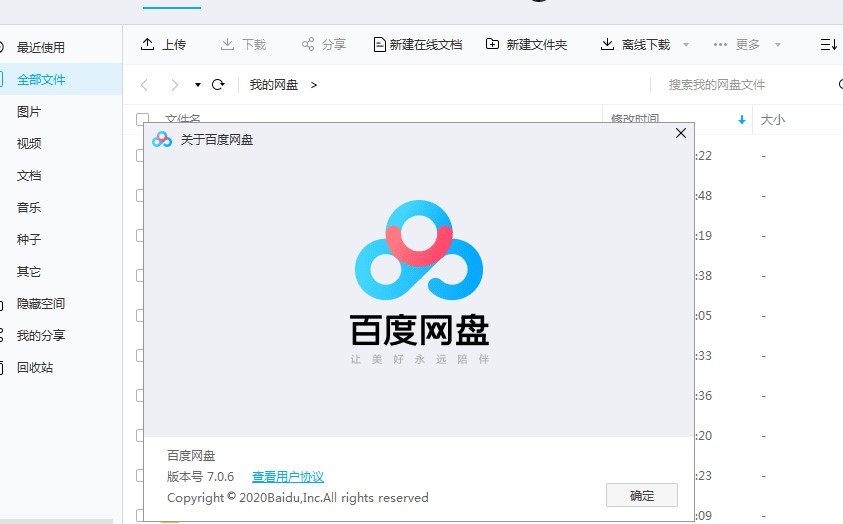Viewport: 843px width, 524px height.
Task: Click the Baidu Netdisk icon in dialog title
Action: click(x=162, y=140)
